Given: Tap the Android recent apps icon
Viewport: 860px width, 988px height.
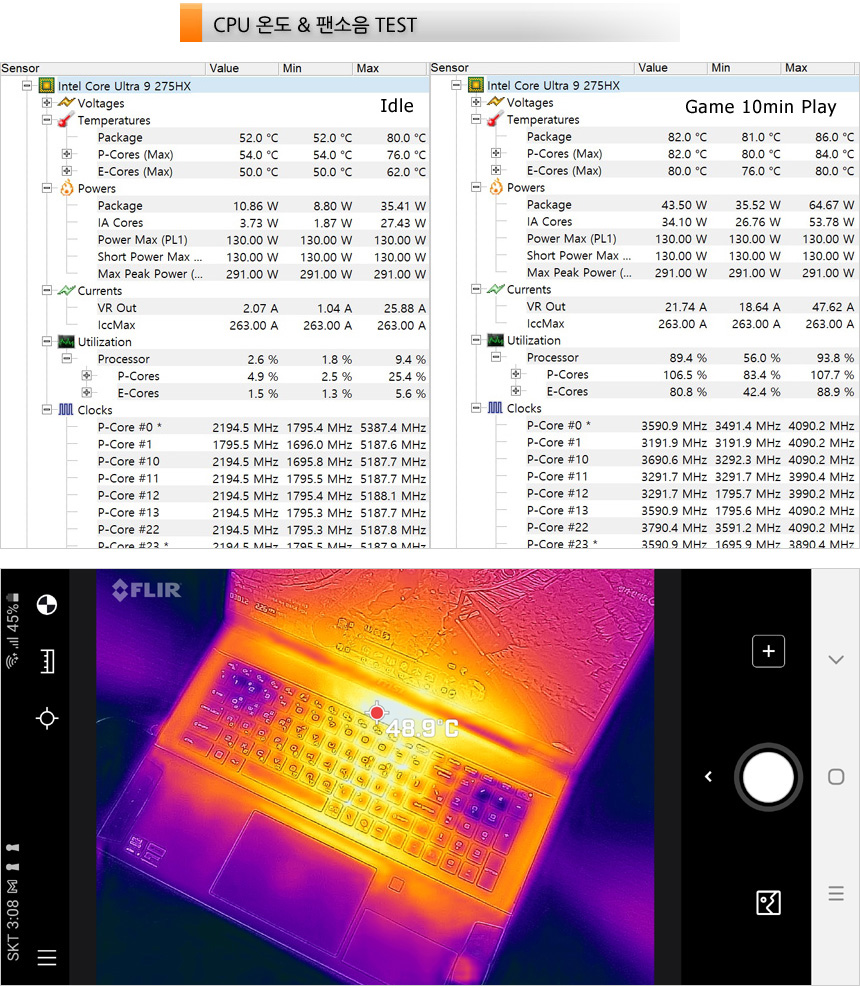Looking at the screenshot, I should click(836, 894).
